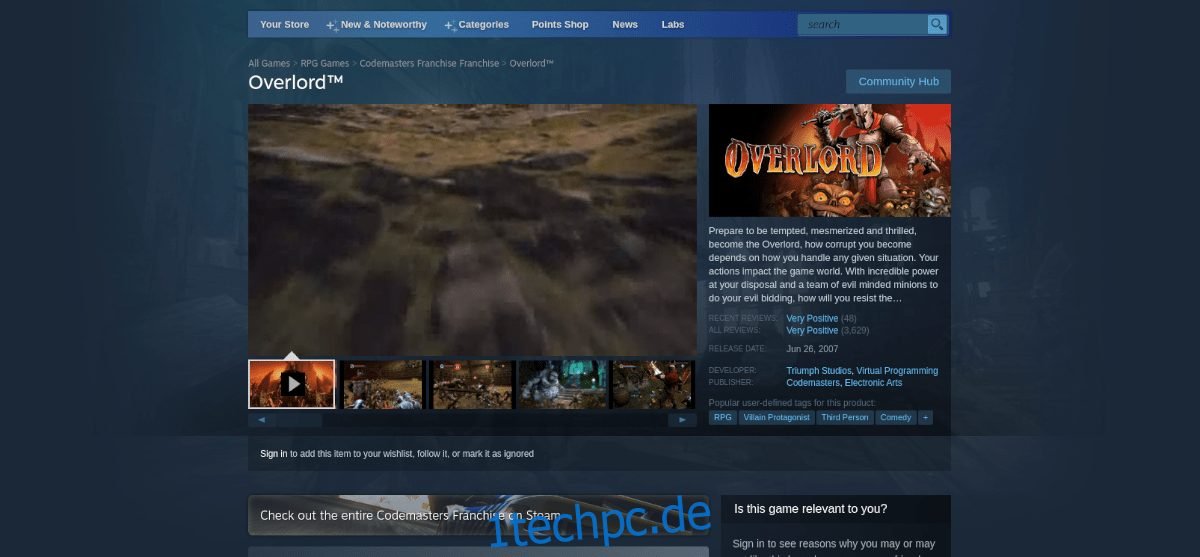Click the Codemasters Franchise breadcrumb
Viewport: 1200px width, 557px height.
tap(429, 63)
